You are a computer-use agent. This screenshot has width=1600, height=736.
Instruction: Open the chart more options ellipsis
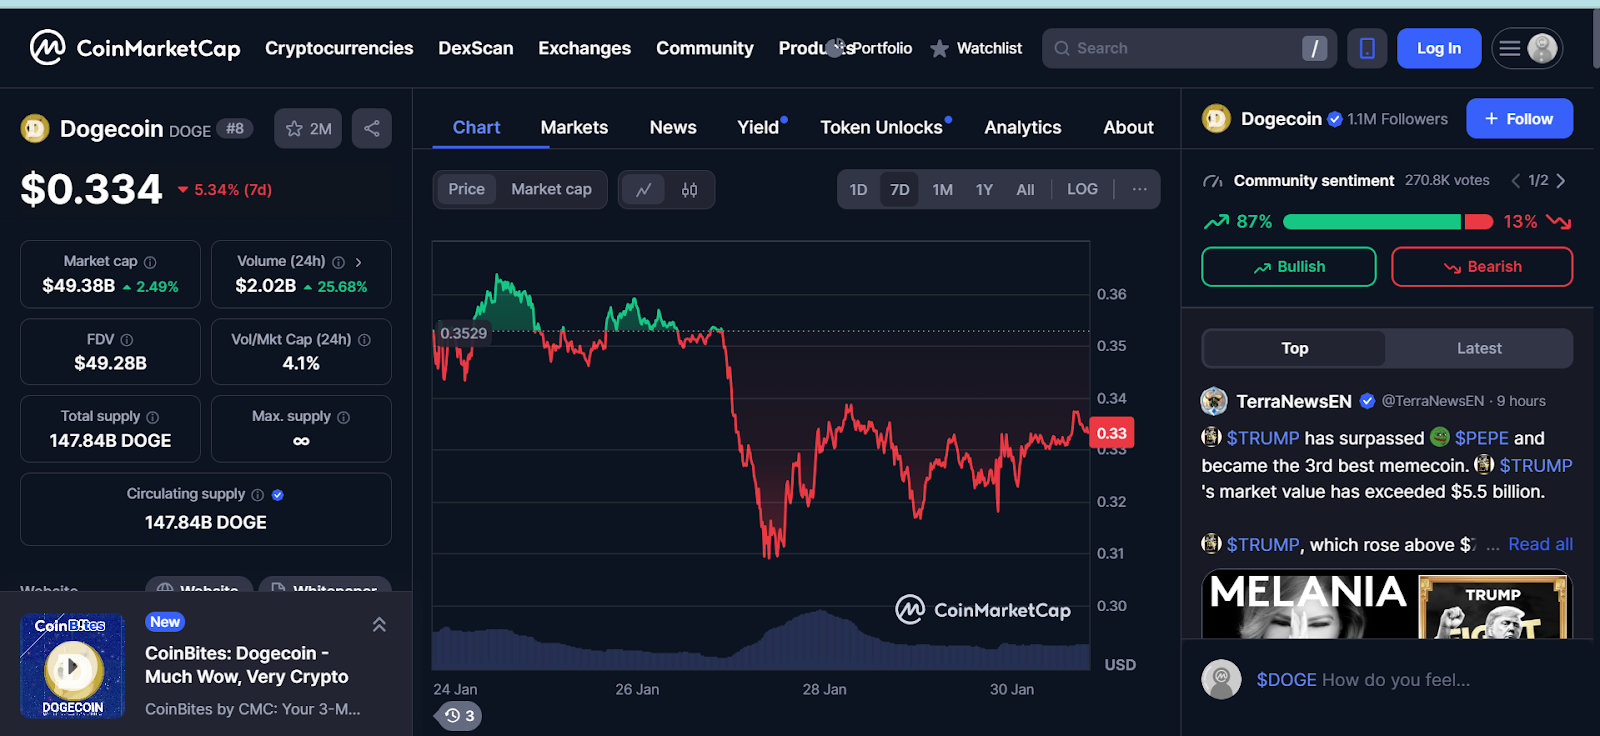tap(1139, 189)
